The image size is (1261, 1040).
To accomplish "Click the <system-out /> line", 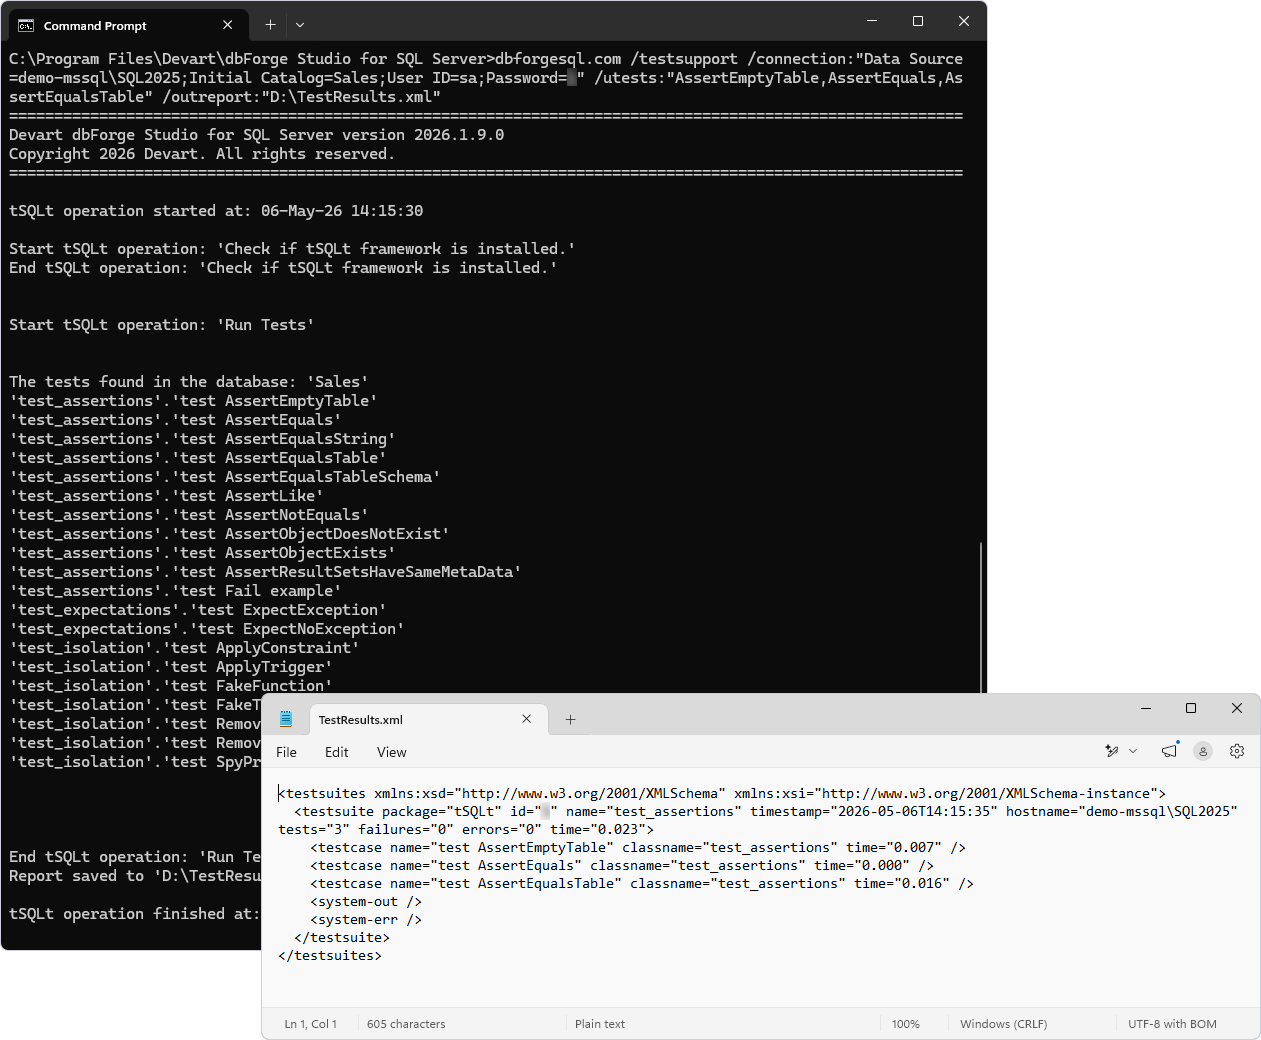I will pyautogui.click(x=366, y=901).
